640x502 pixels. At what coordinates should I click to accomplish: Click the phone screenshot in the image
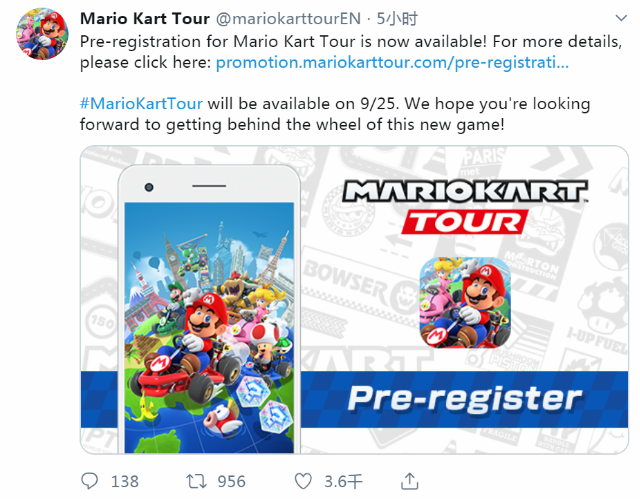[x=209, y=327]
